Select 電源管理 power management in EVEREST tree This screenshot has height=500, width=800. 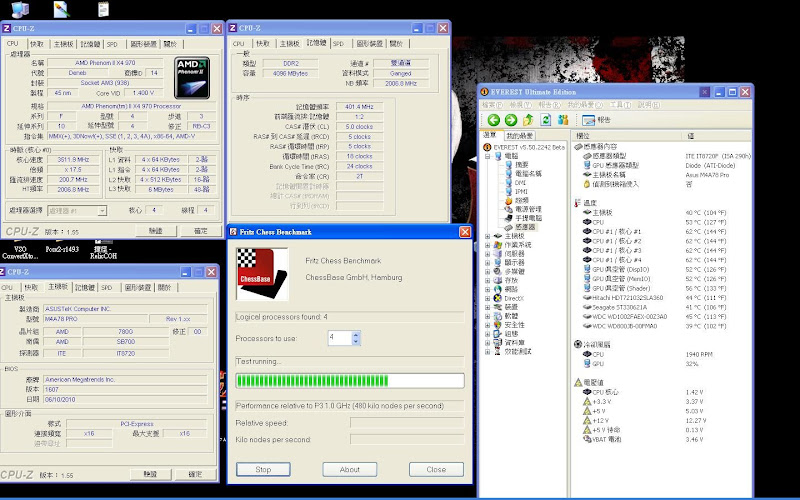tap(528, 209)
